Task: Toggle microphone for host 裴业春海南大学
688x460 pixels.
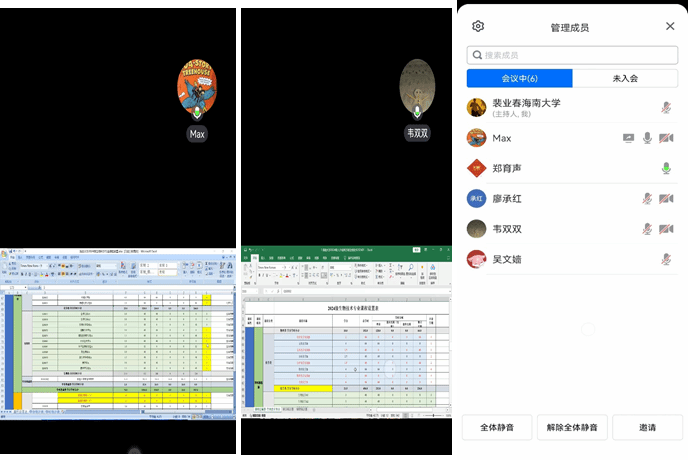Action: [666, 108]
